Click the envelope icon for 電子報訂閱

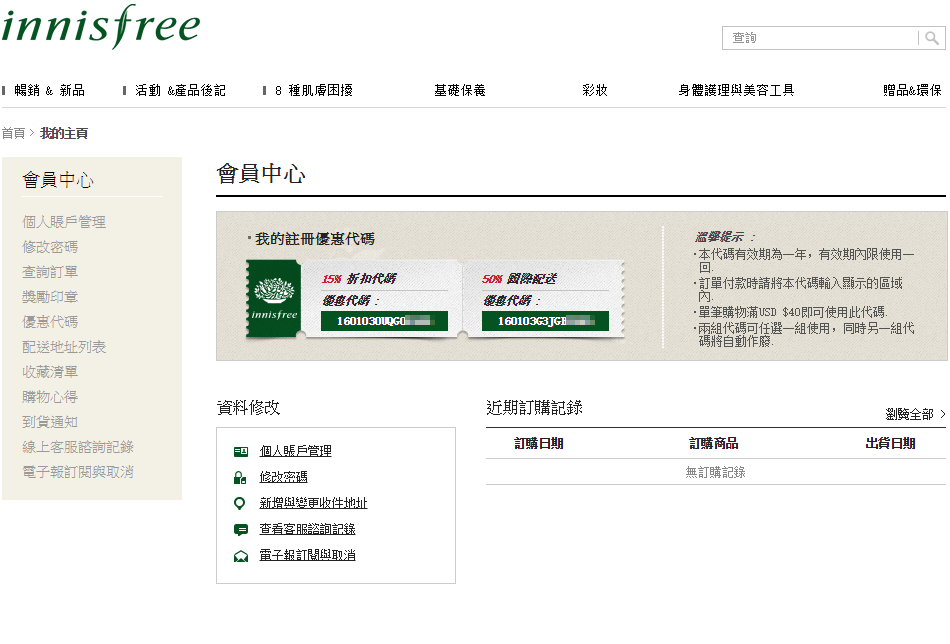[x=241, y=556]
